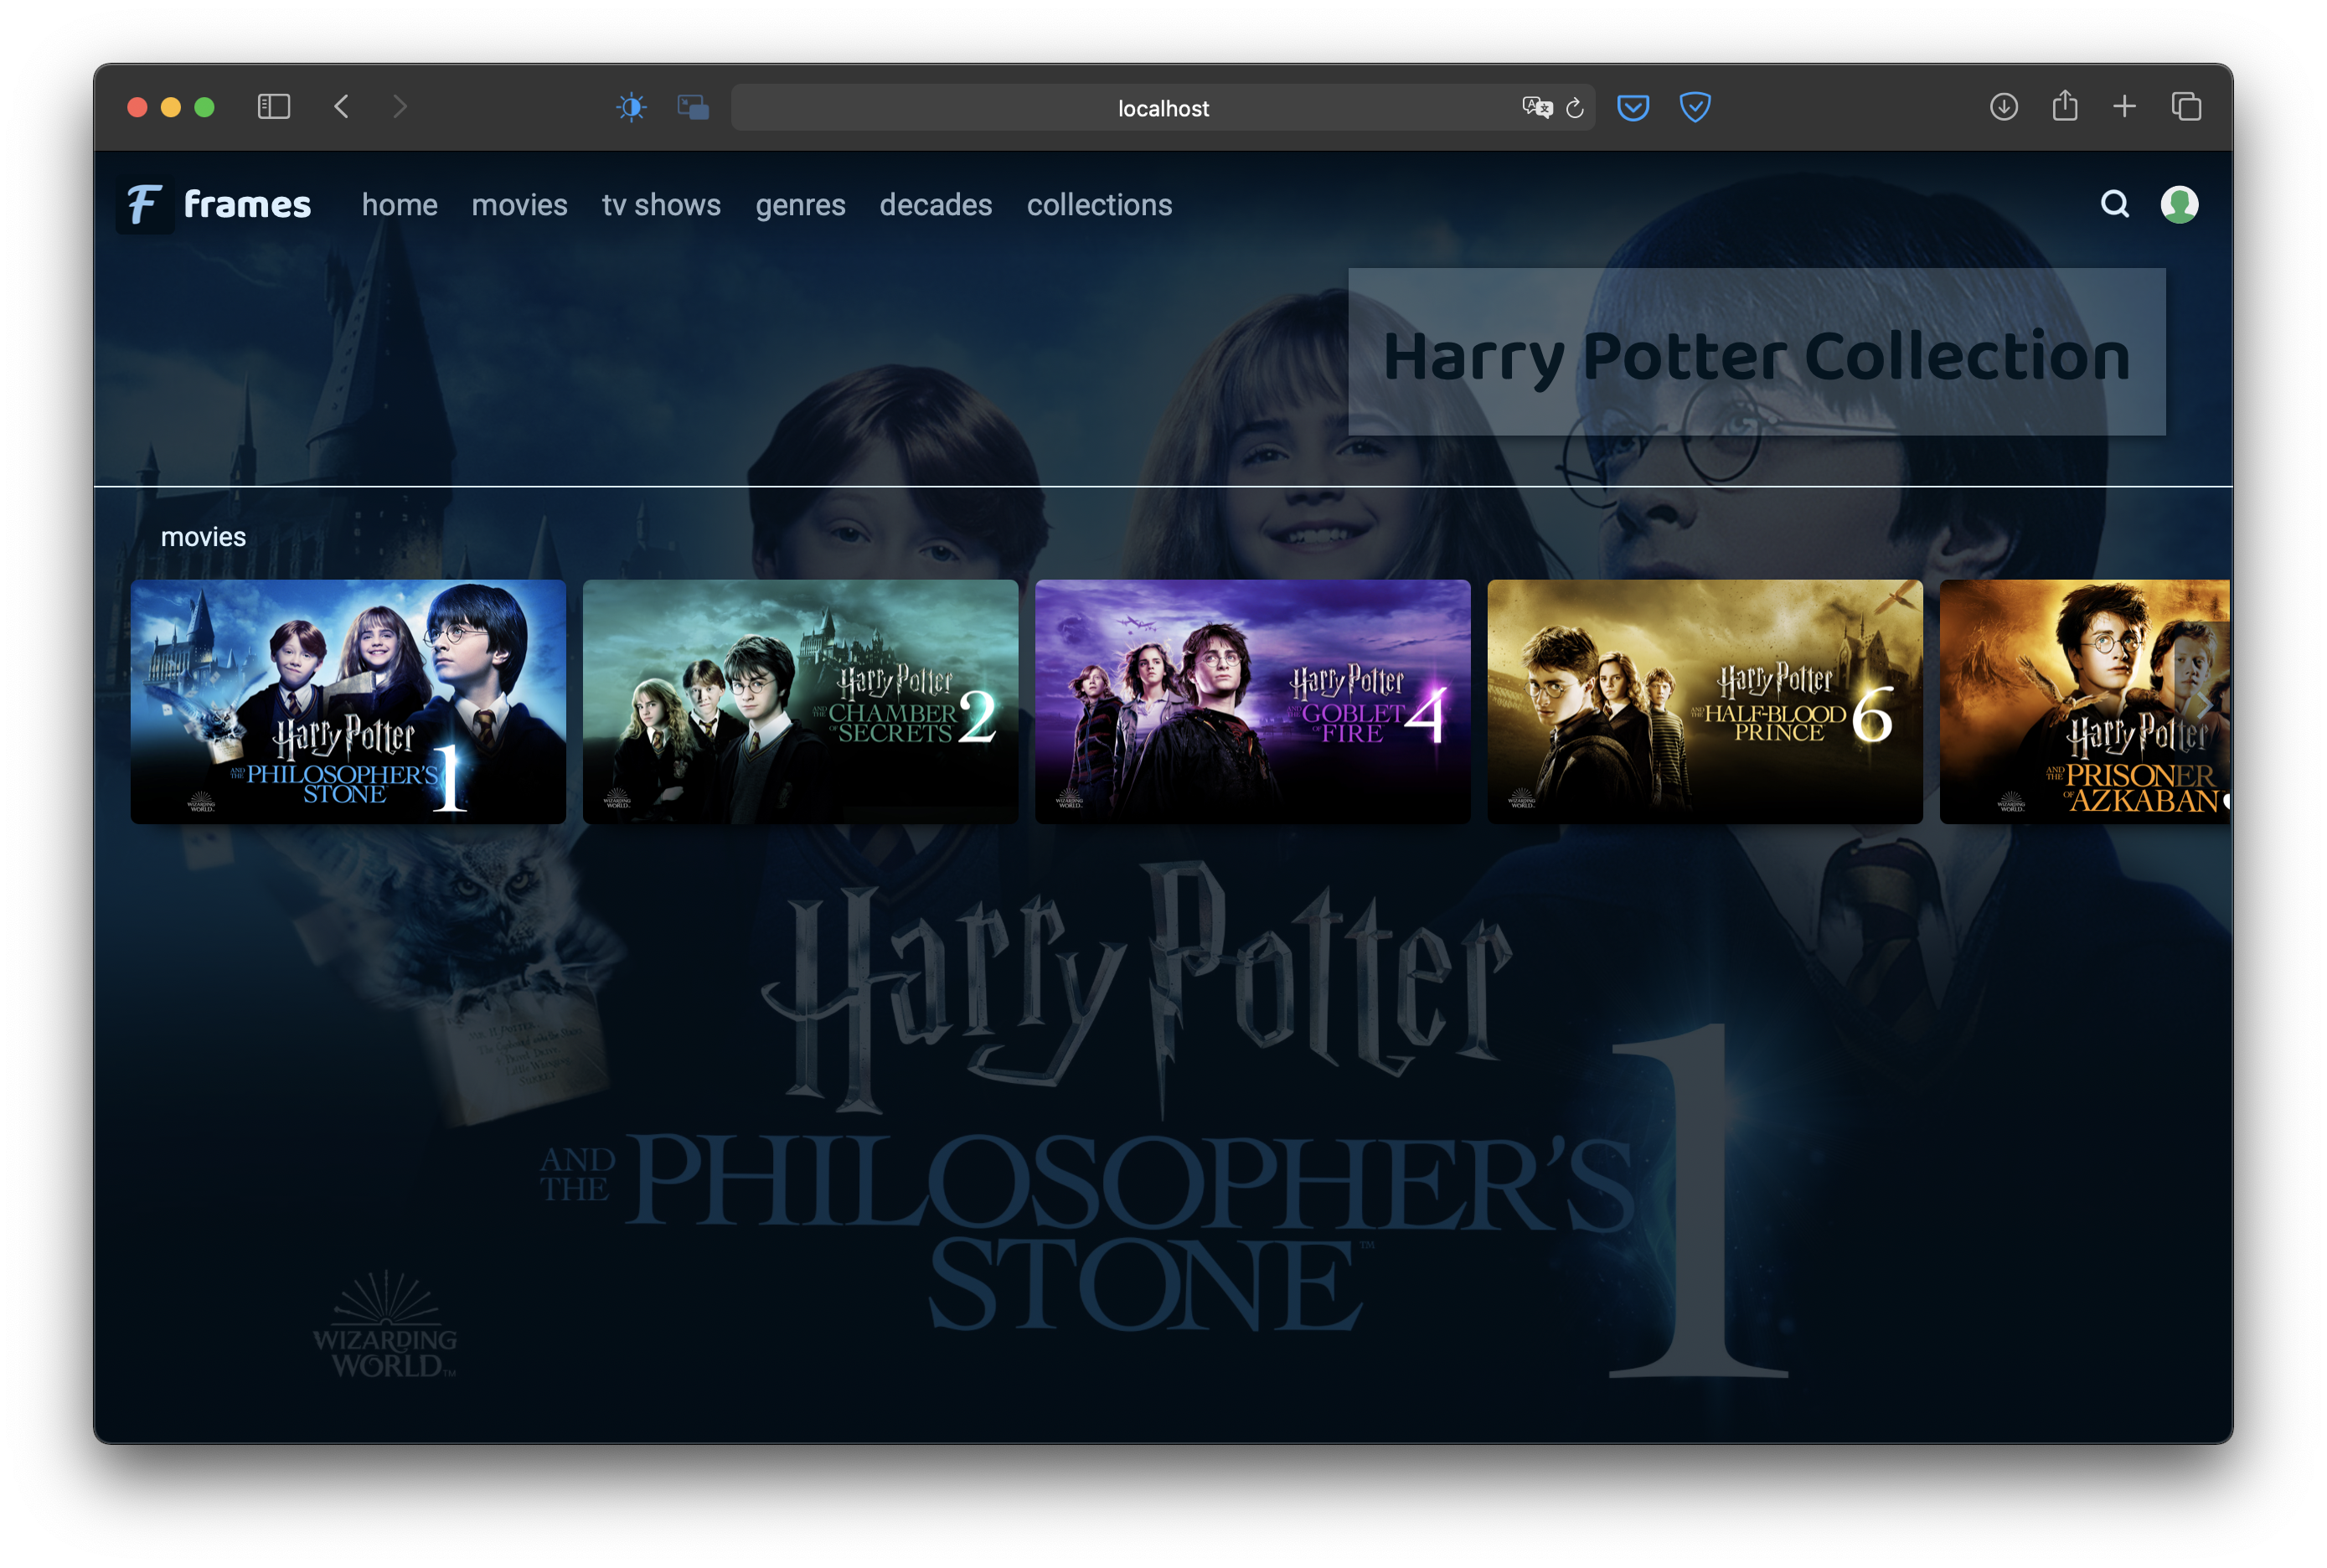Screen dimensions: 2327x1568
Task: Open the search magnifier icon
Action: [x=2114, y=204]
